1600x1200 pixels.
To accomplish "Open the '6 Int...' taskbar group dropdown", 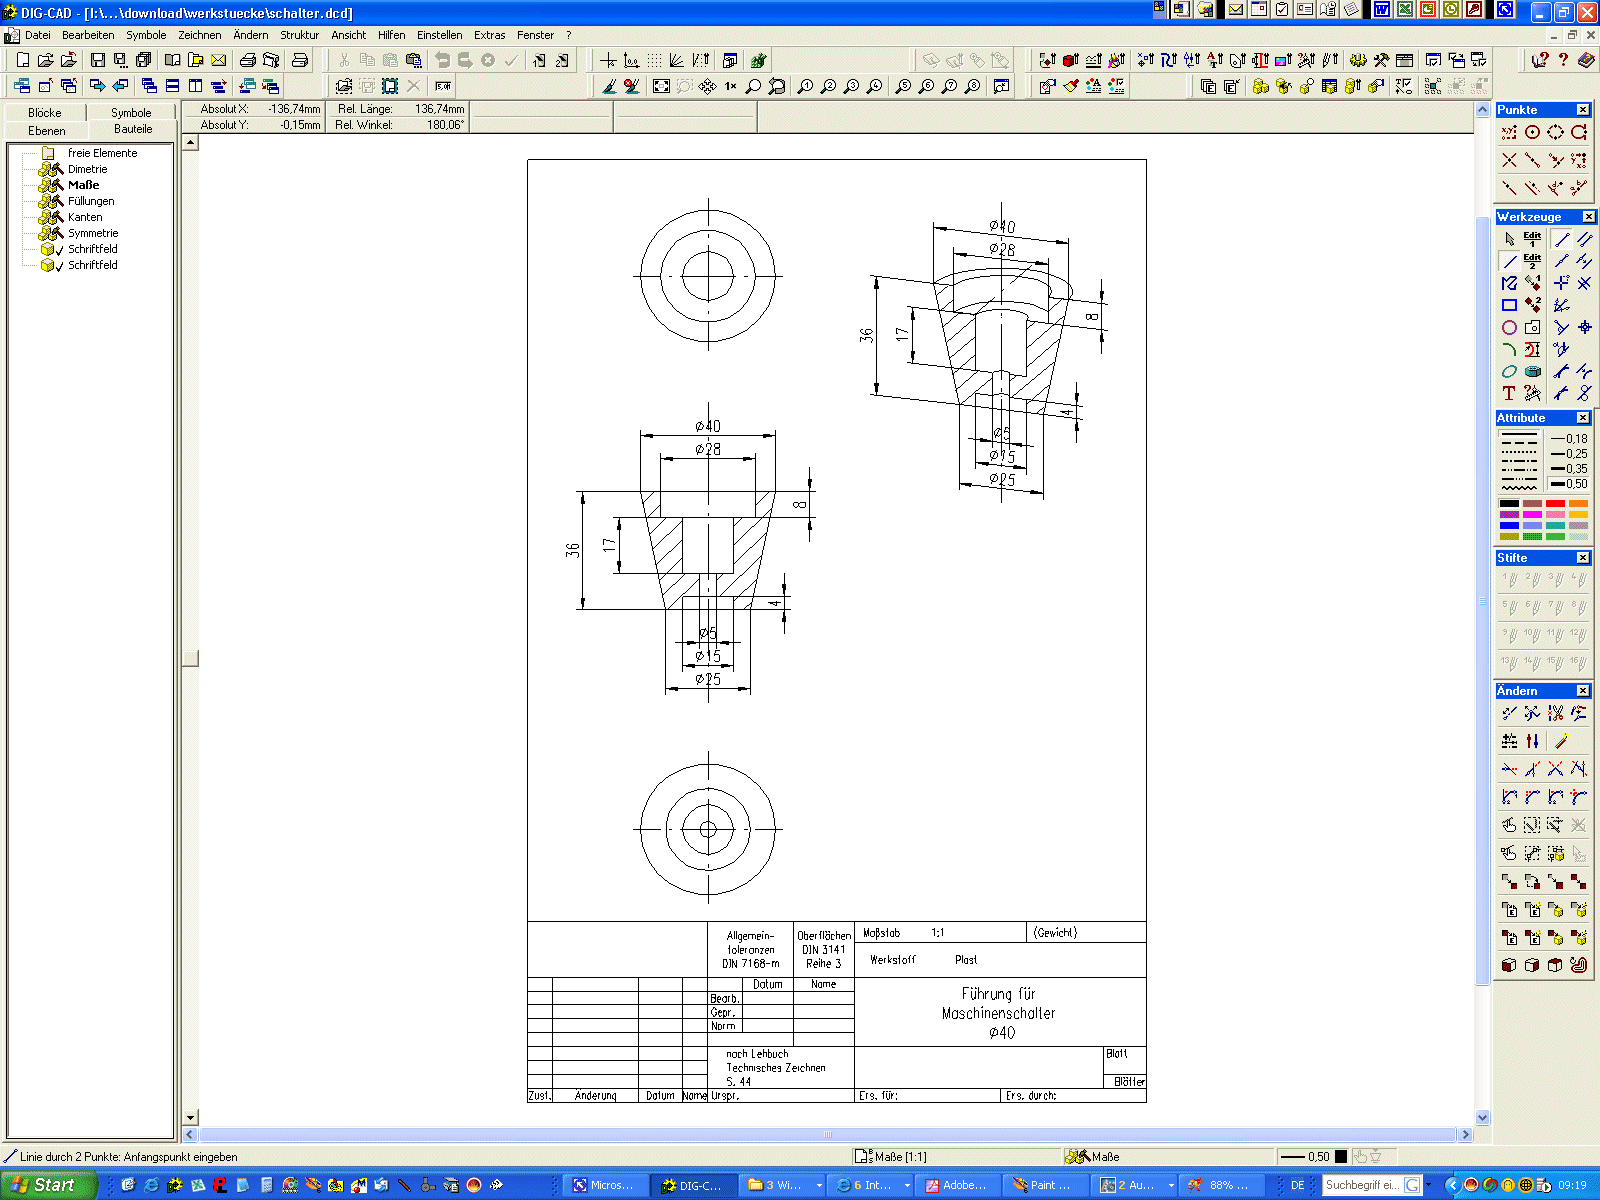I will coord(907,1185).
